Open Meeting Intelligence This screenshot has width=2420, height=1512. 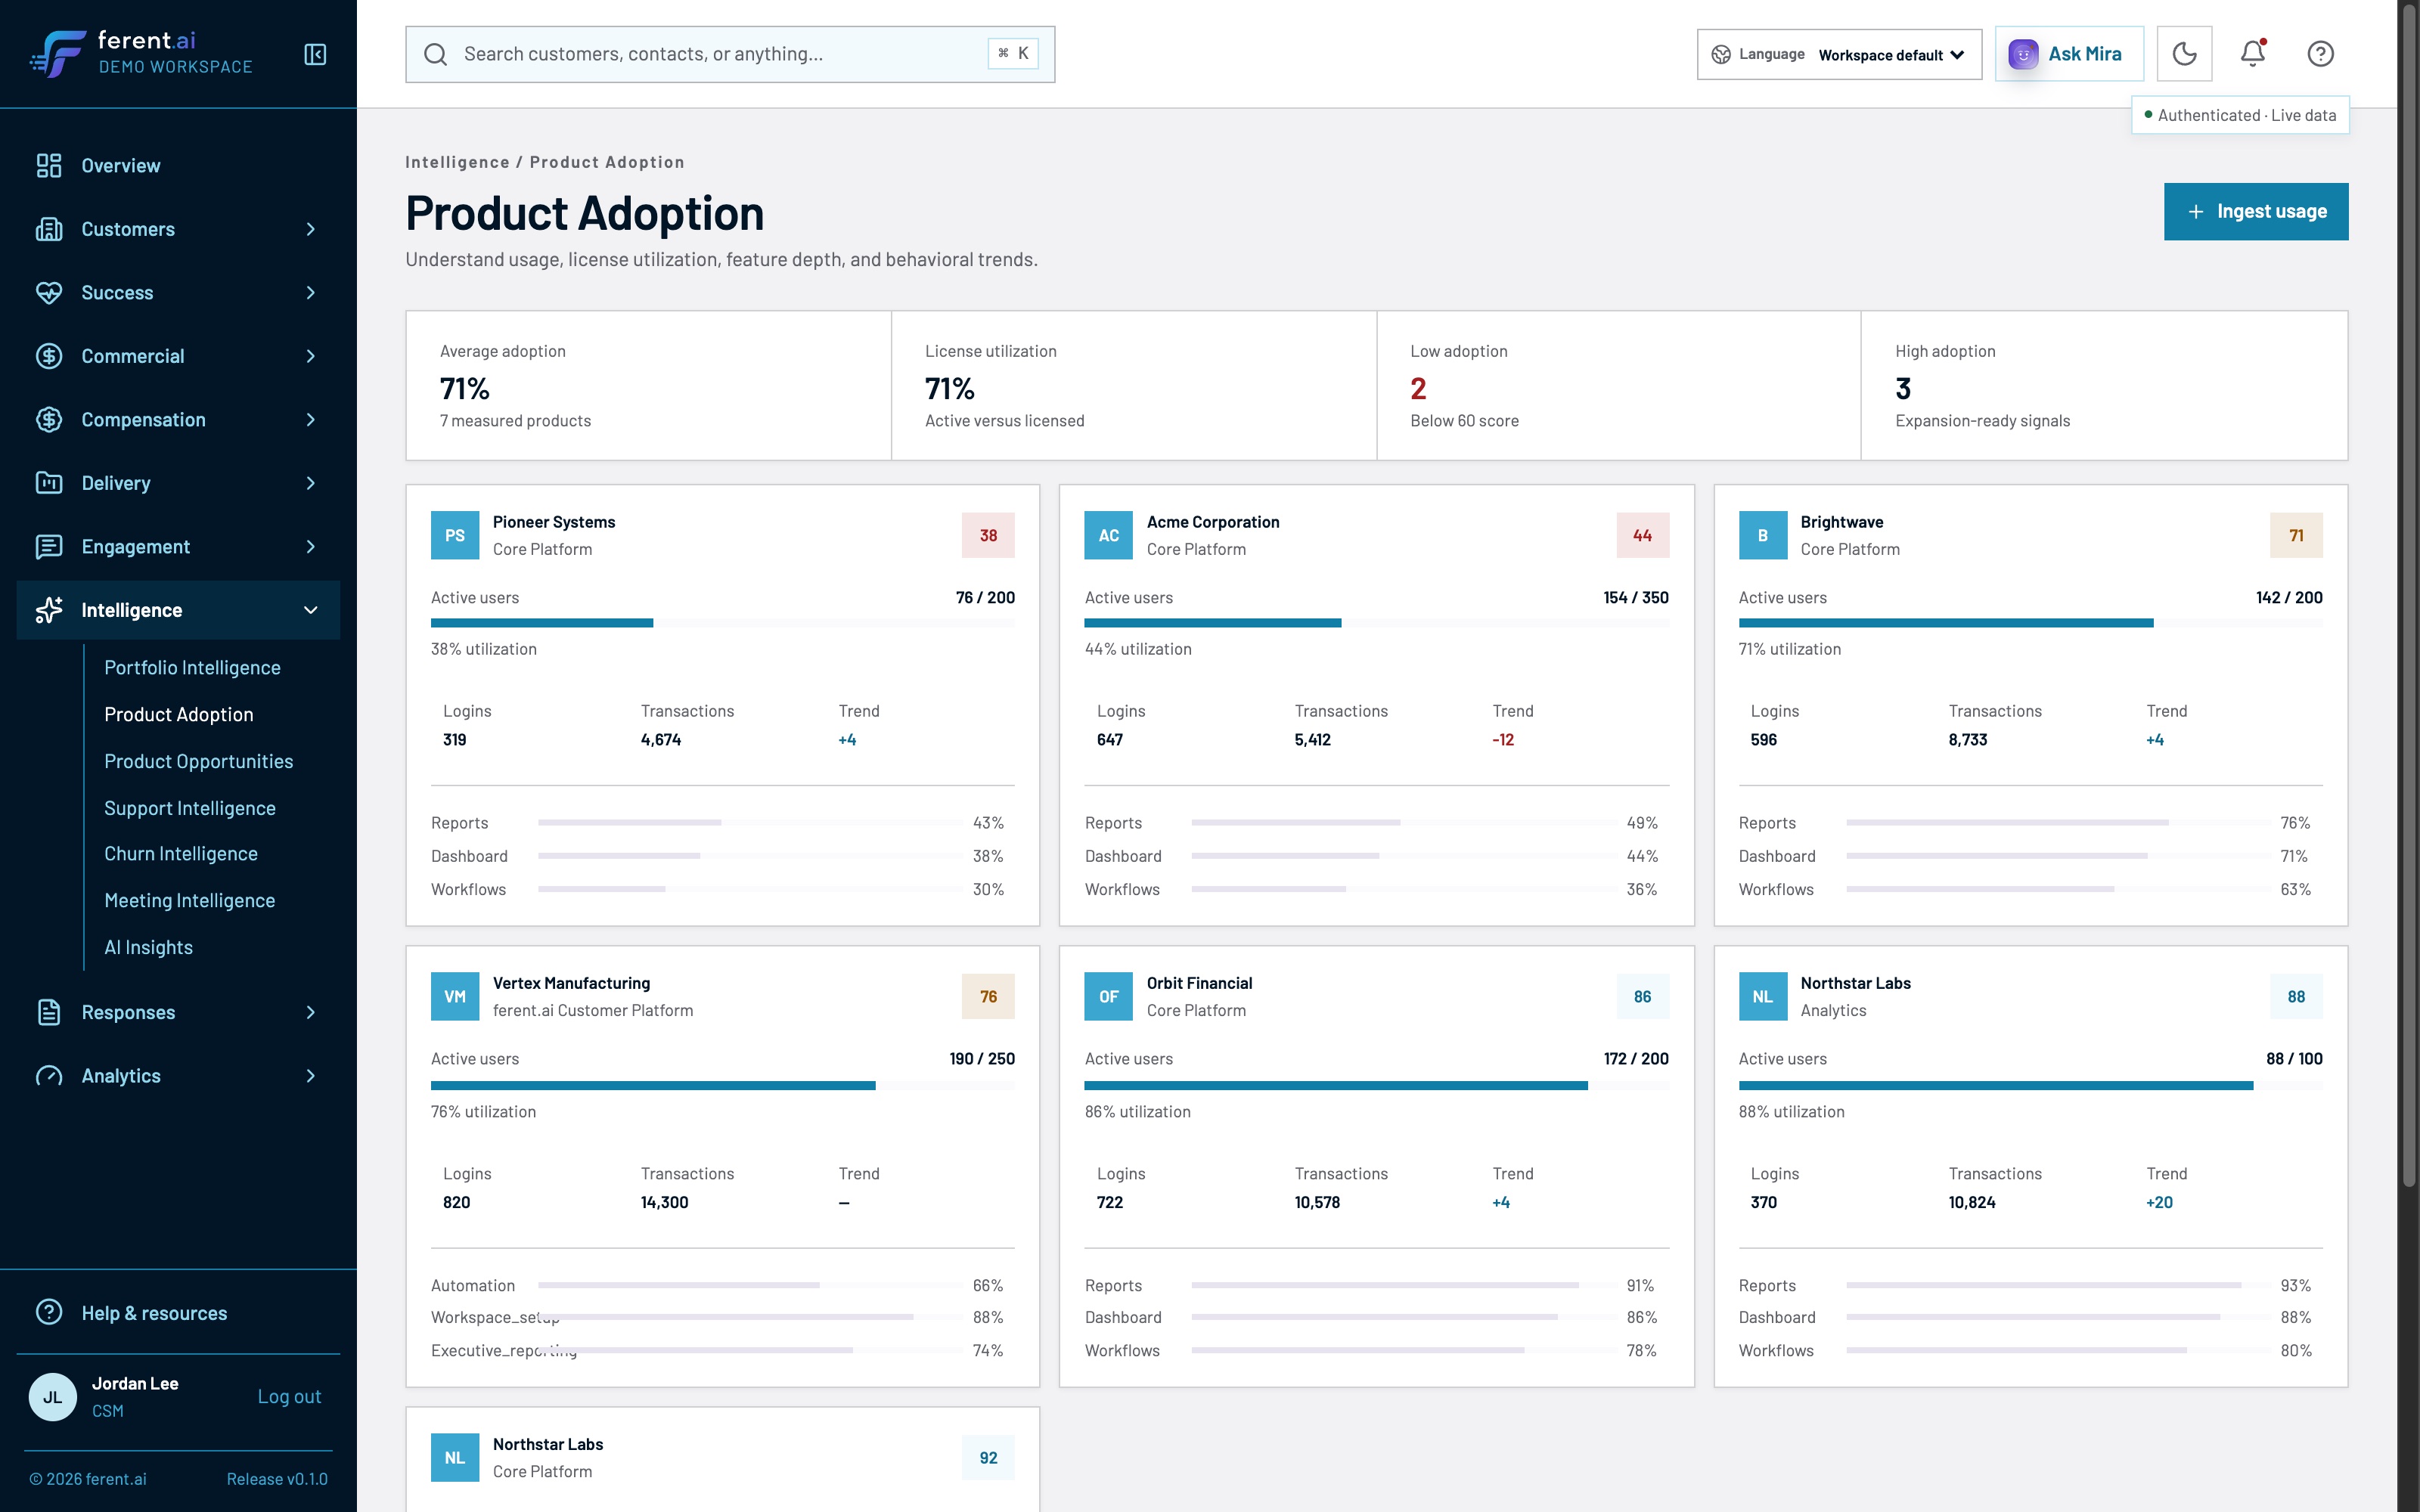(190, 900)
